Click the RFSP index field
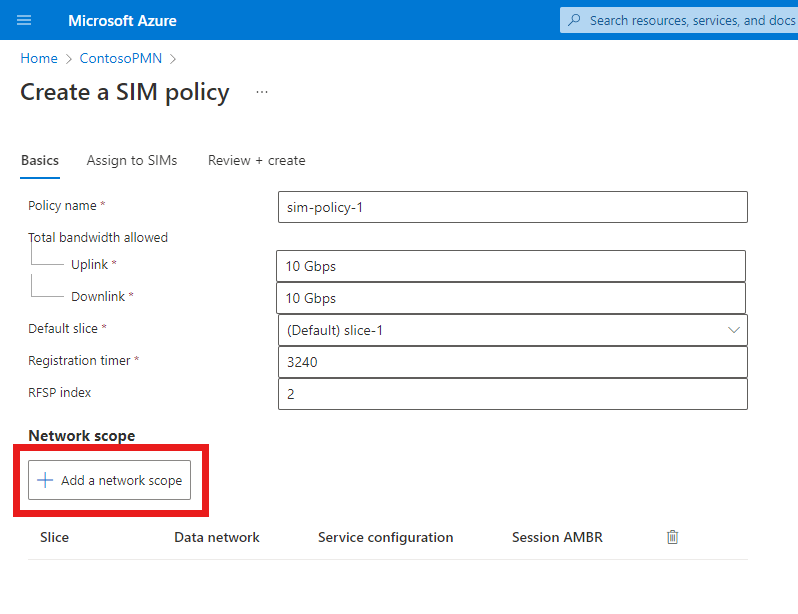This screenshot has width=798, height=614. point(512,394)
